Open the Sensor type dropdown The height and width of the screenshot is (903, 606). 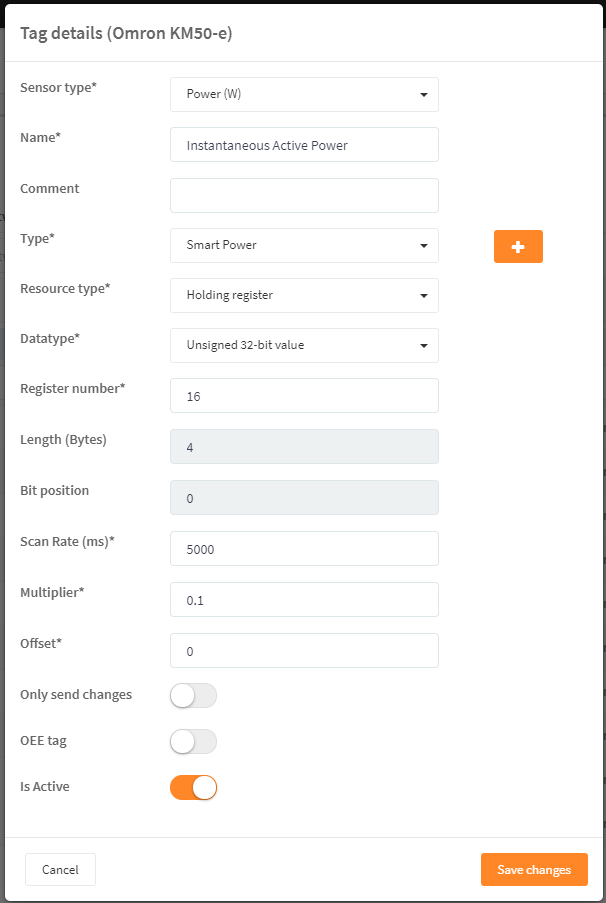(x=304, y=94)
